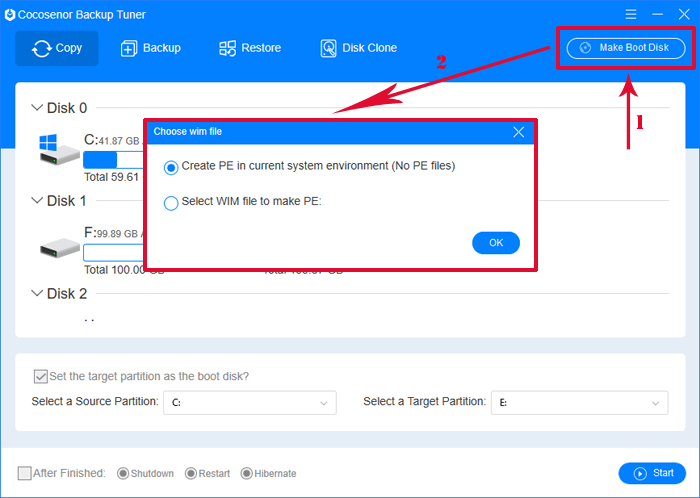This screenshot has width=700, height=498.
Task: Select the C: Windows drive icon
Action: (58, 150)
